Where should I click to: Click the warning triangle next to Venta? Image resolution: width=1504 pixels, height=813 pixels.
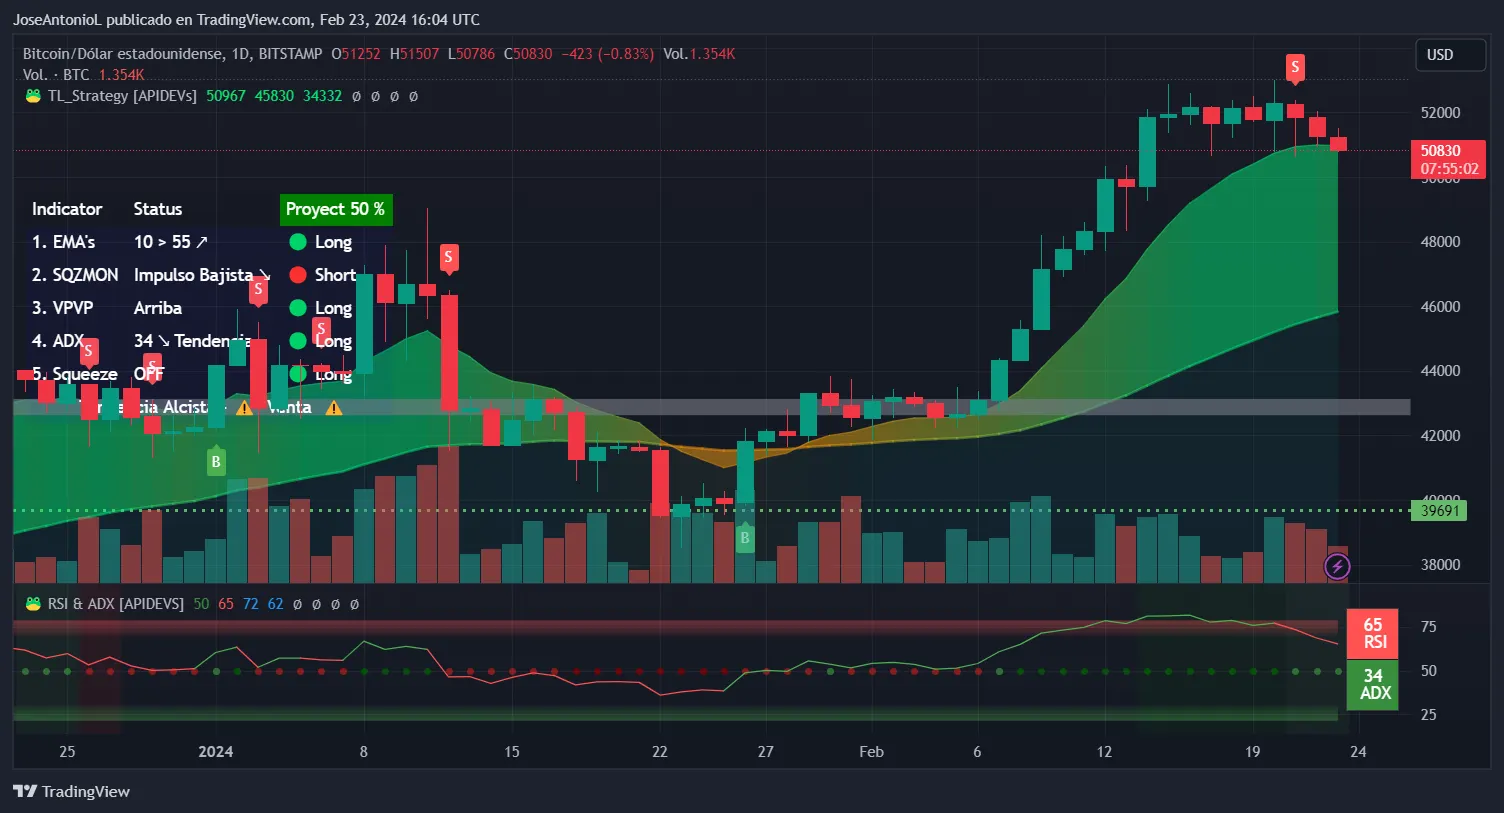(x=334, y=408)
